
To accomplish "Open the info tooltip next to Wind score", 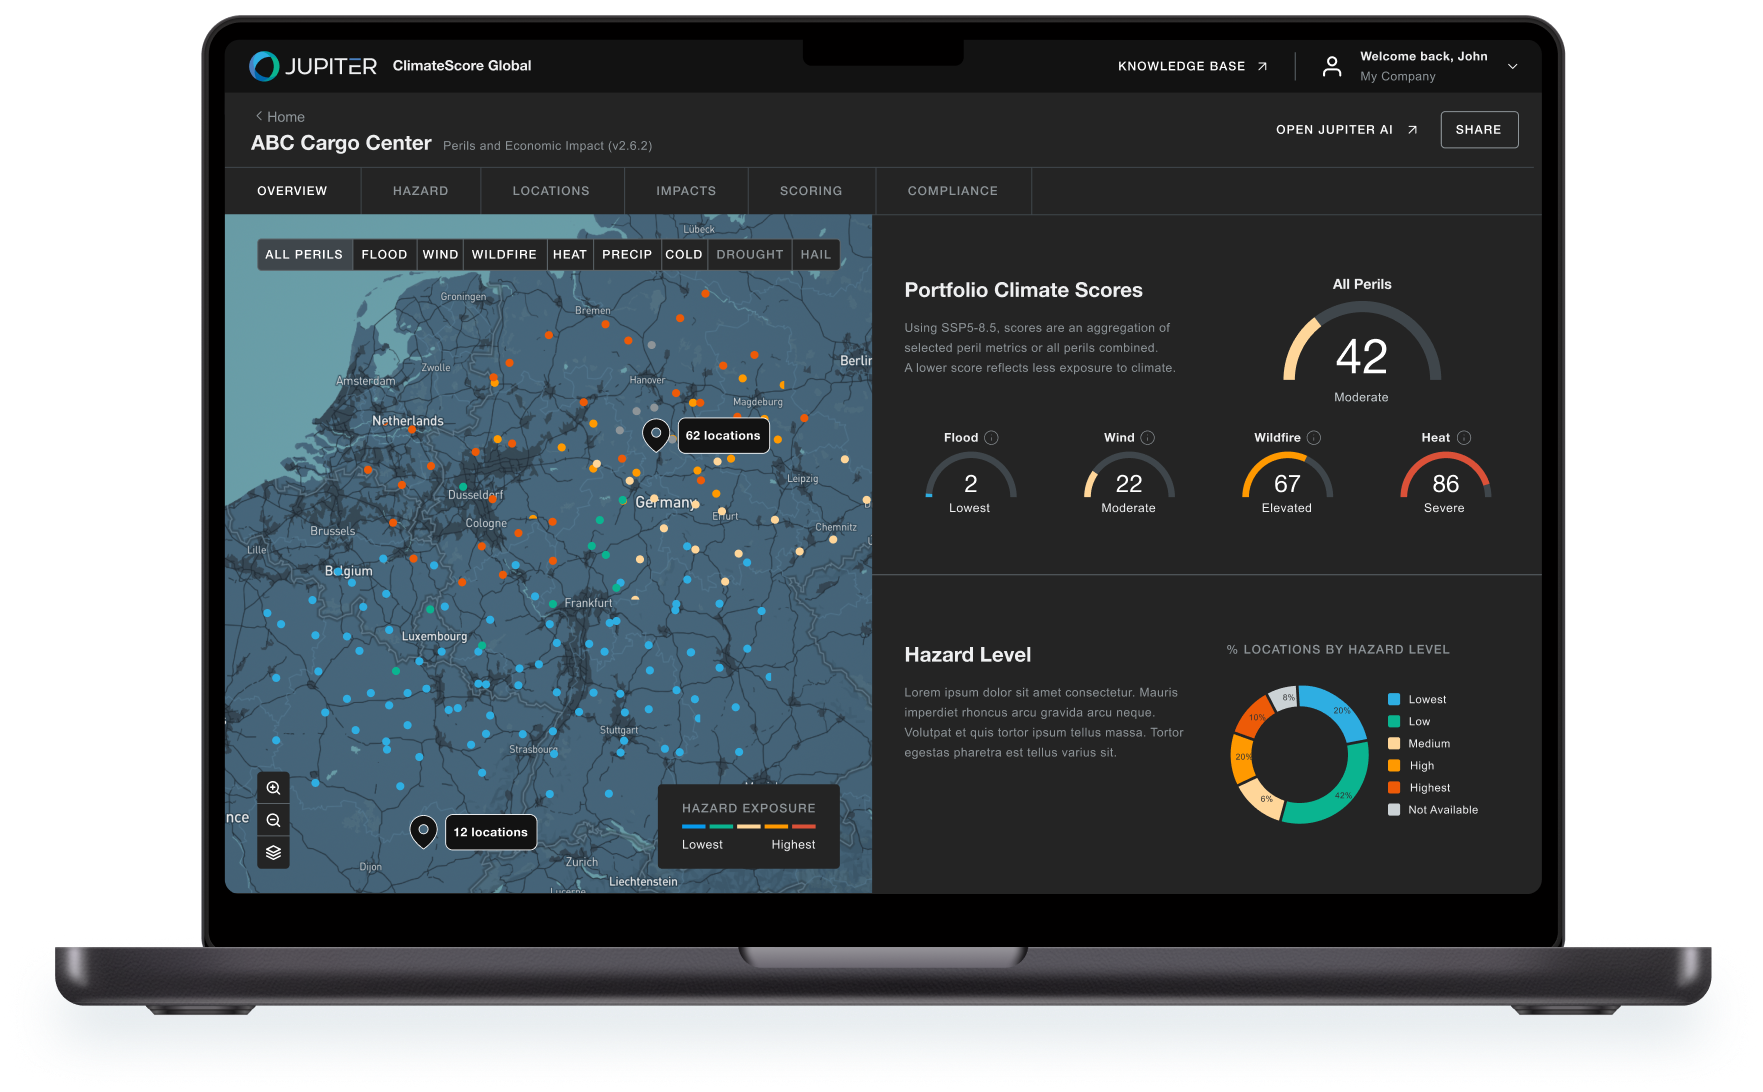I will (x=1148, y=437).
